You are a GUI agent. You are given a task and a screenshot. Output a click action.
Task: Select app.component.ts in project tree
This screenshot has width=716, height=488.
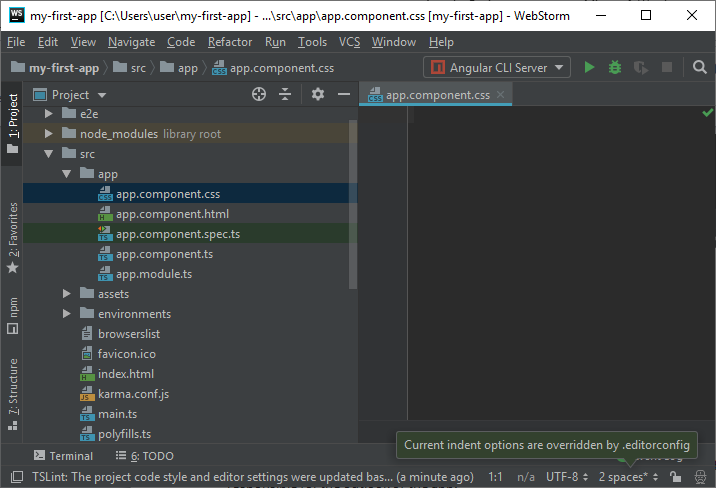[x=190, y=254]
